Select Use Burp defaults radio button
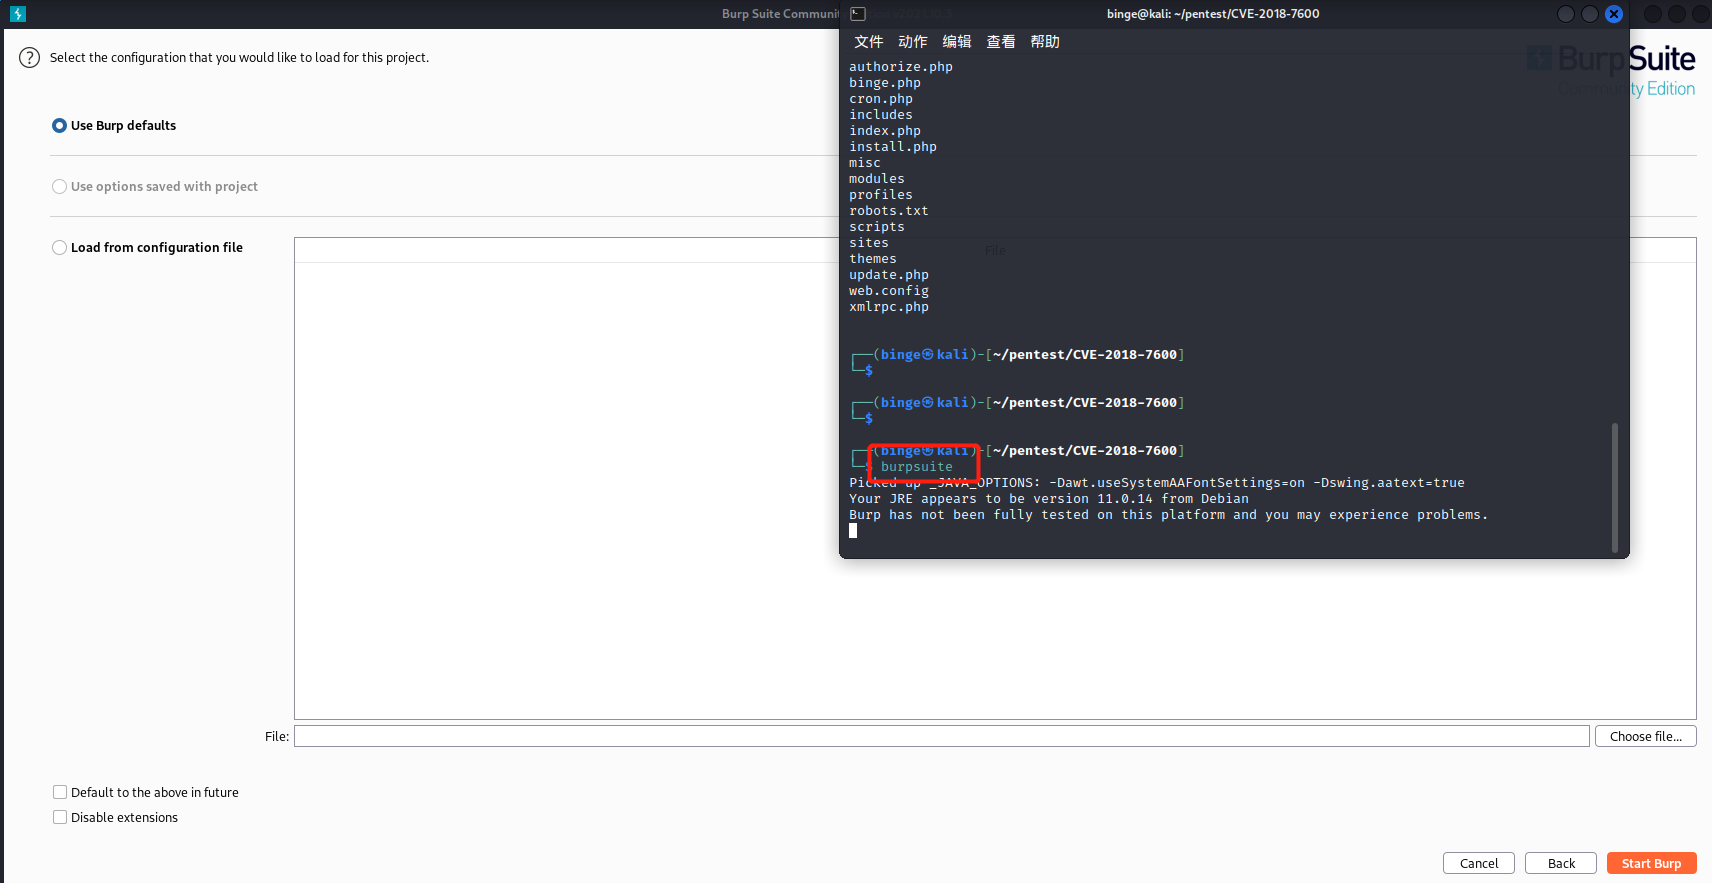 pyautogui.click(x=59, y=126)
